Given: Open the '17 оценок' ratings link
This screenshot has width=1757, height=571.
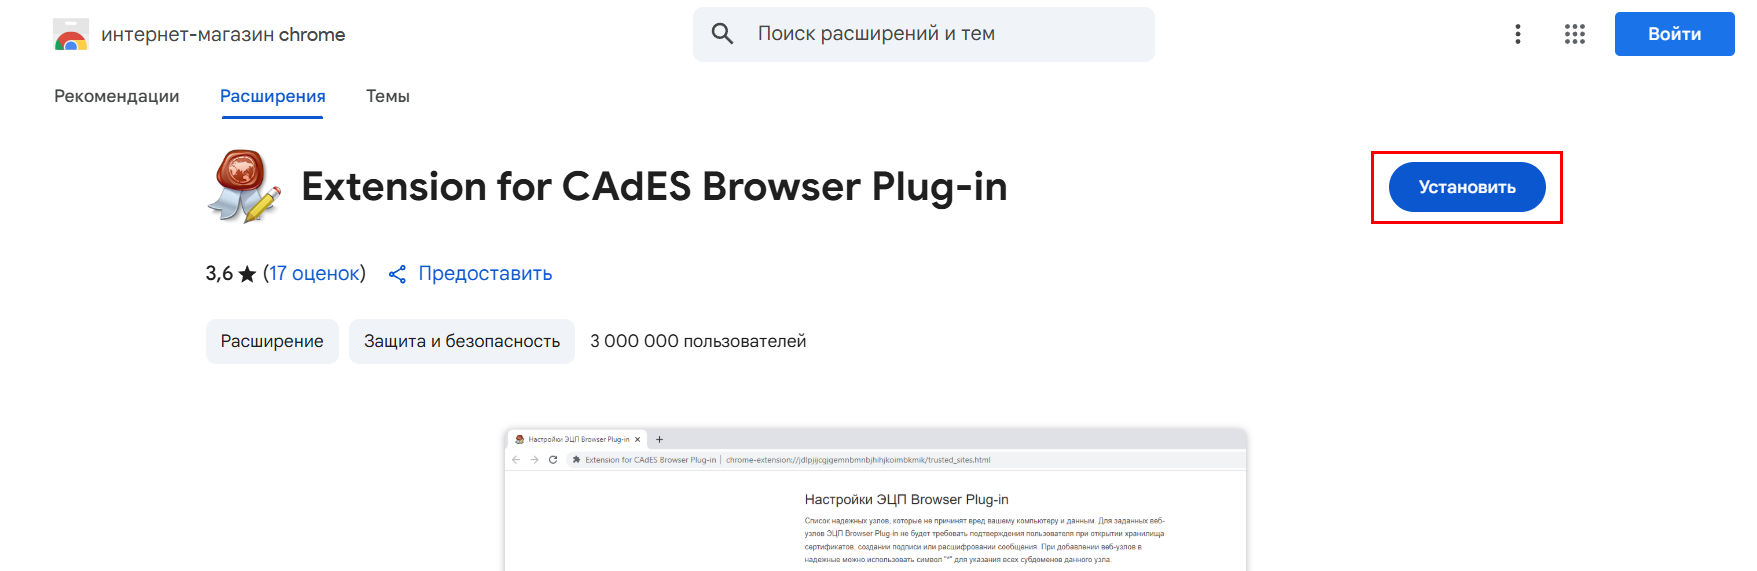Looking at the screenshot, I should (x=314, y=274).
